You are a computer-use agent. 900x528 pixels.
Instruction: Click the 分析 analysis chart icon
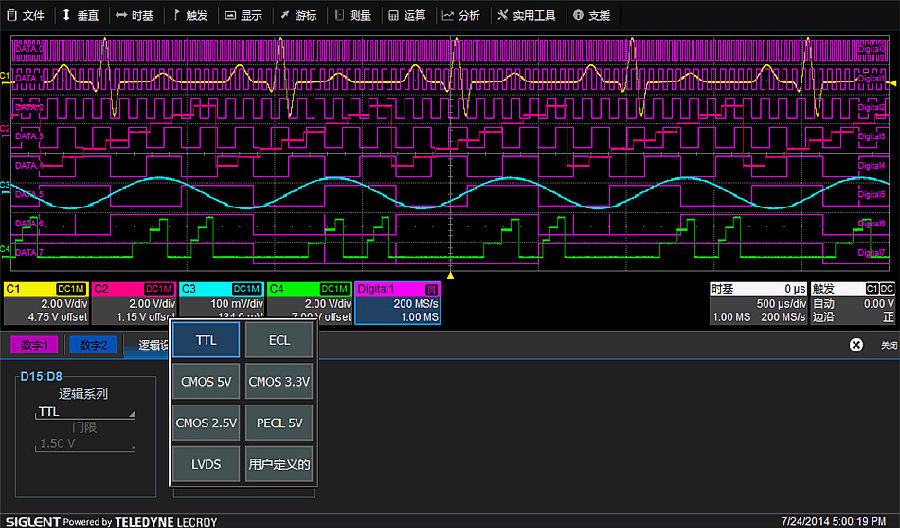pyautogui.click(x=448, y=15)
